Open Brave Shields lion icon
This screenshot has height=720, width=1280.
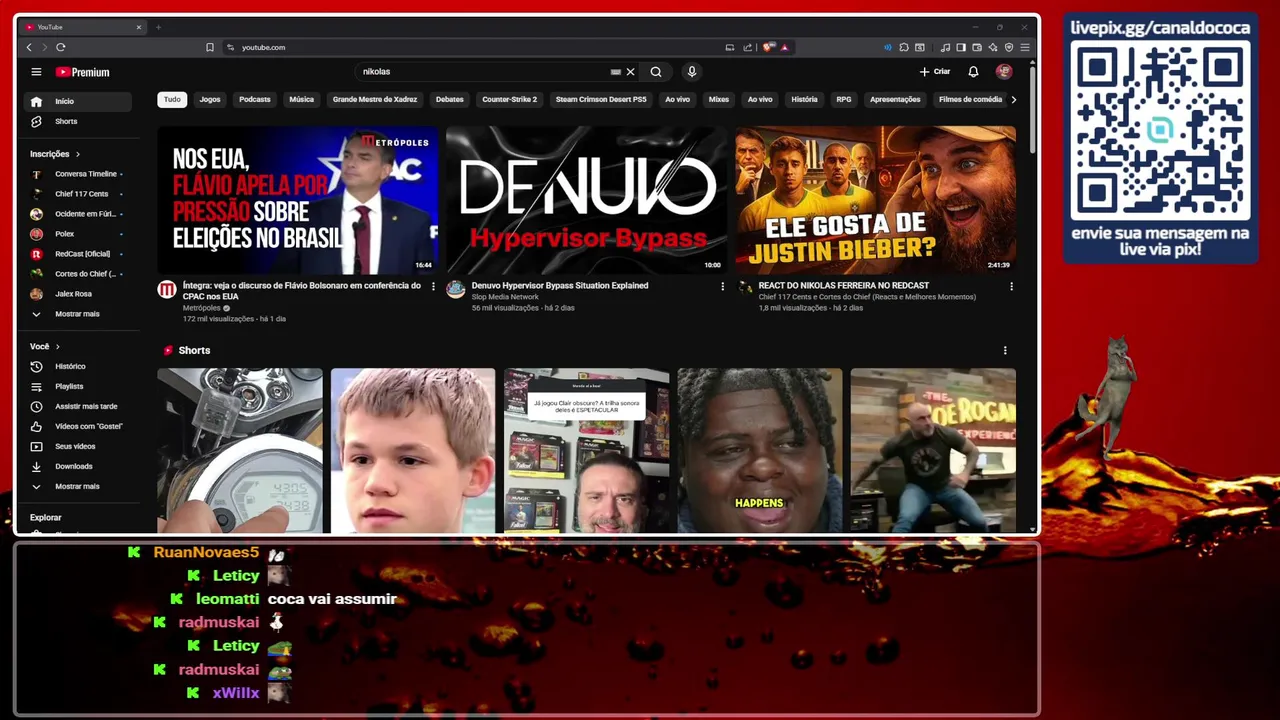pyautogui.click(x=767, y=47)
